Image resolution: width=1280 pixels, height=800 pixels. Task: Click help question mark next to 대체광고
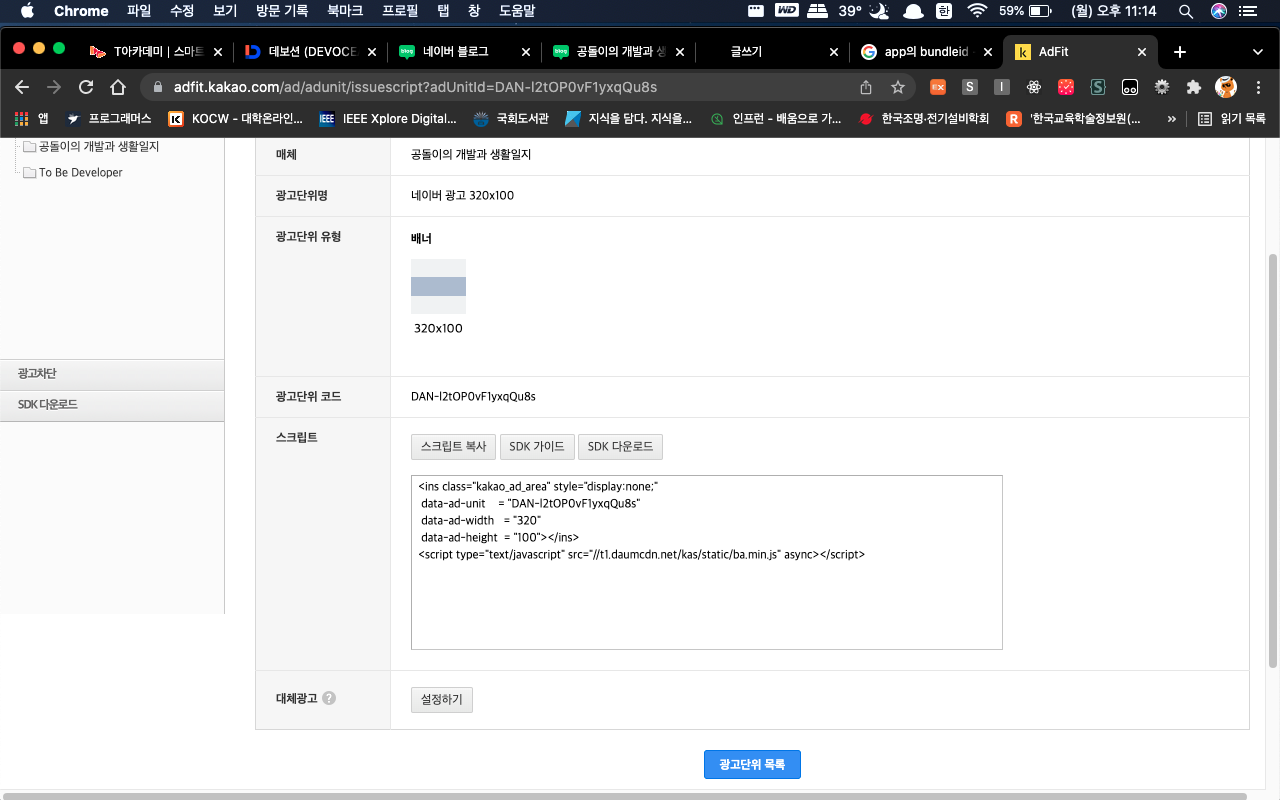pyautogui.click(x=329, y=698)
